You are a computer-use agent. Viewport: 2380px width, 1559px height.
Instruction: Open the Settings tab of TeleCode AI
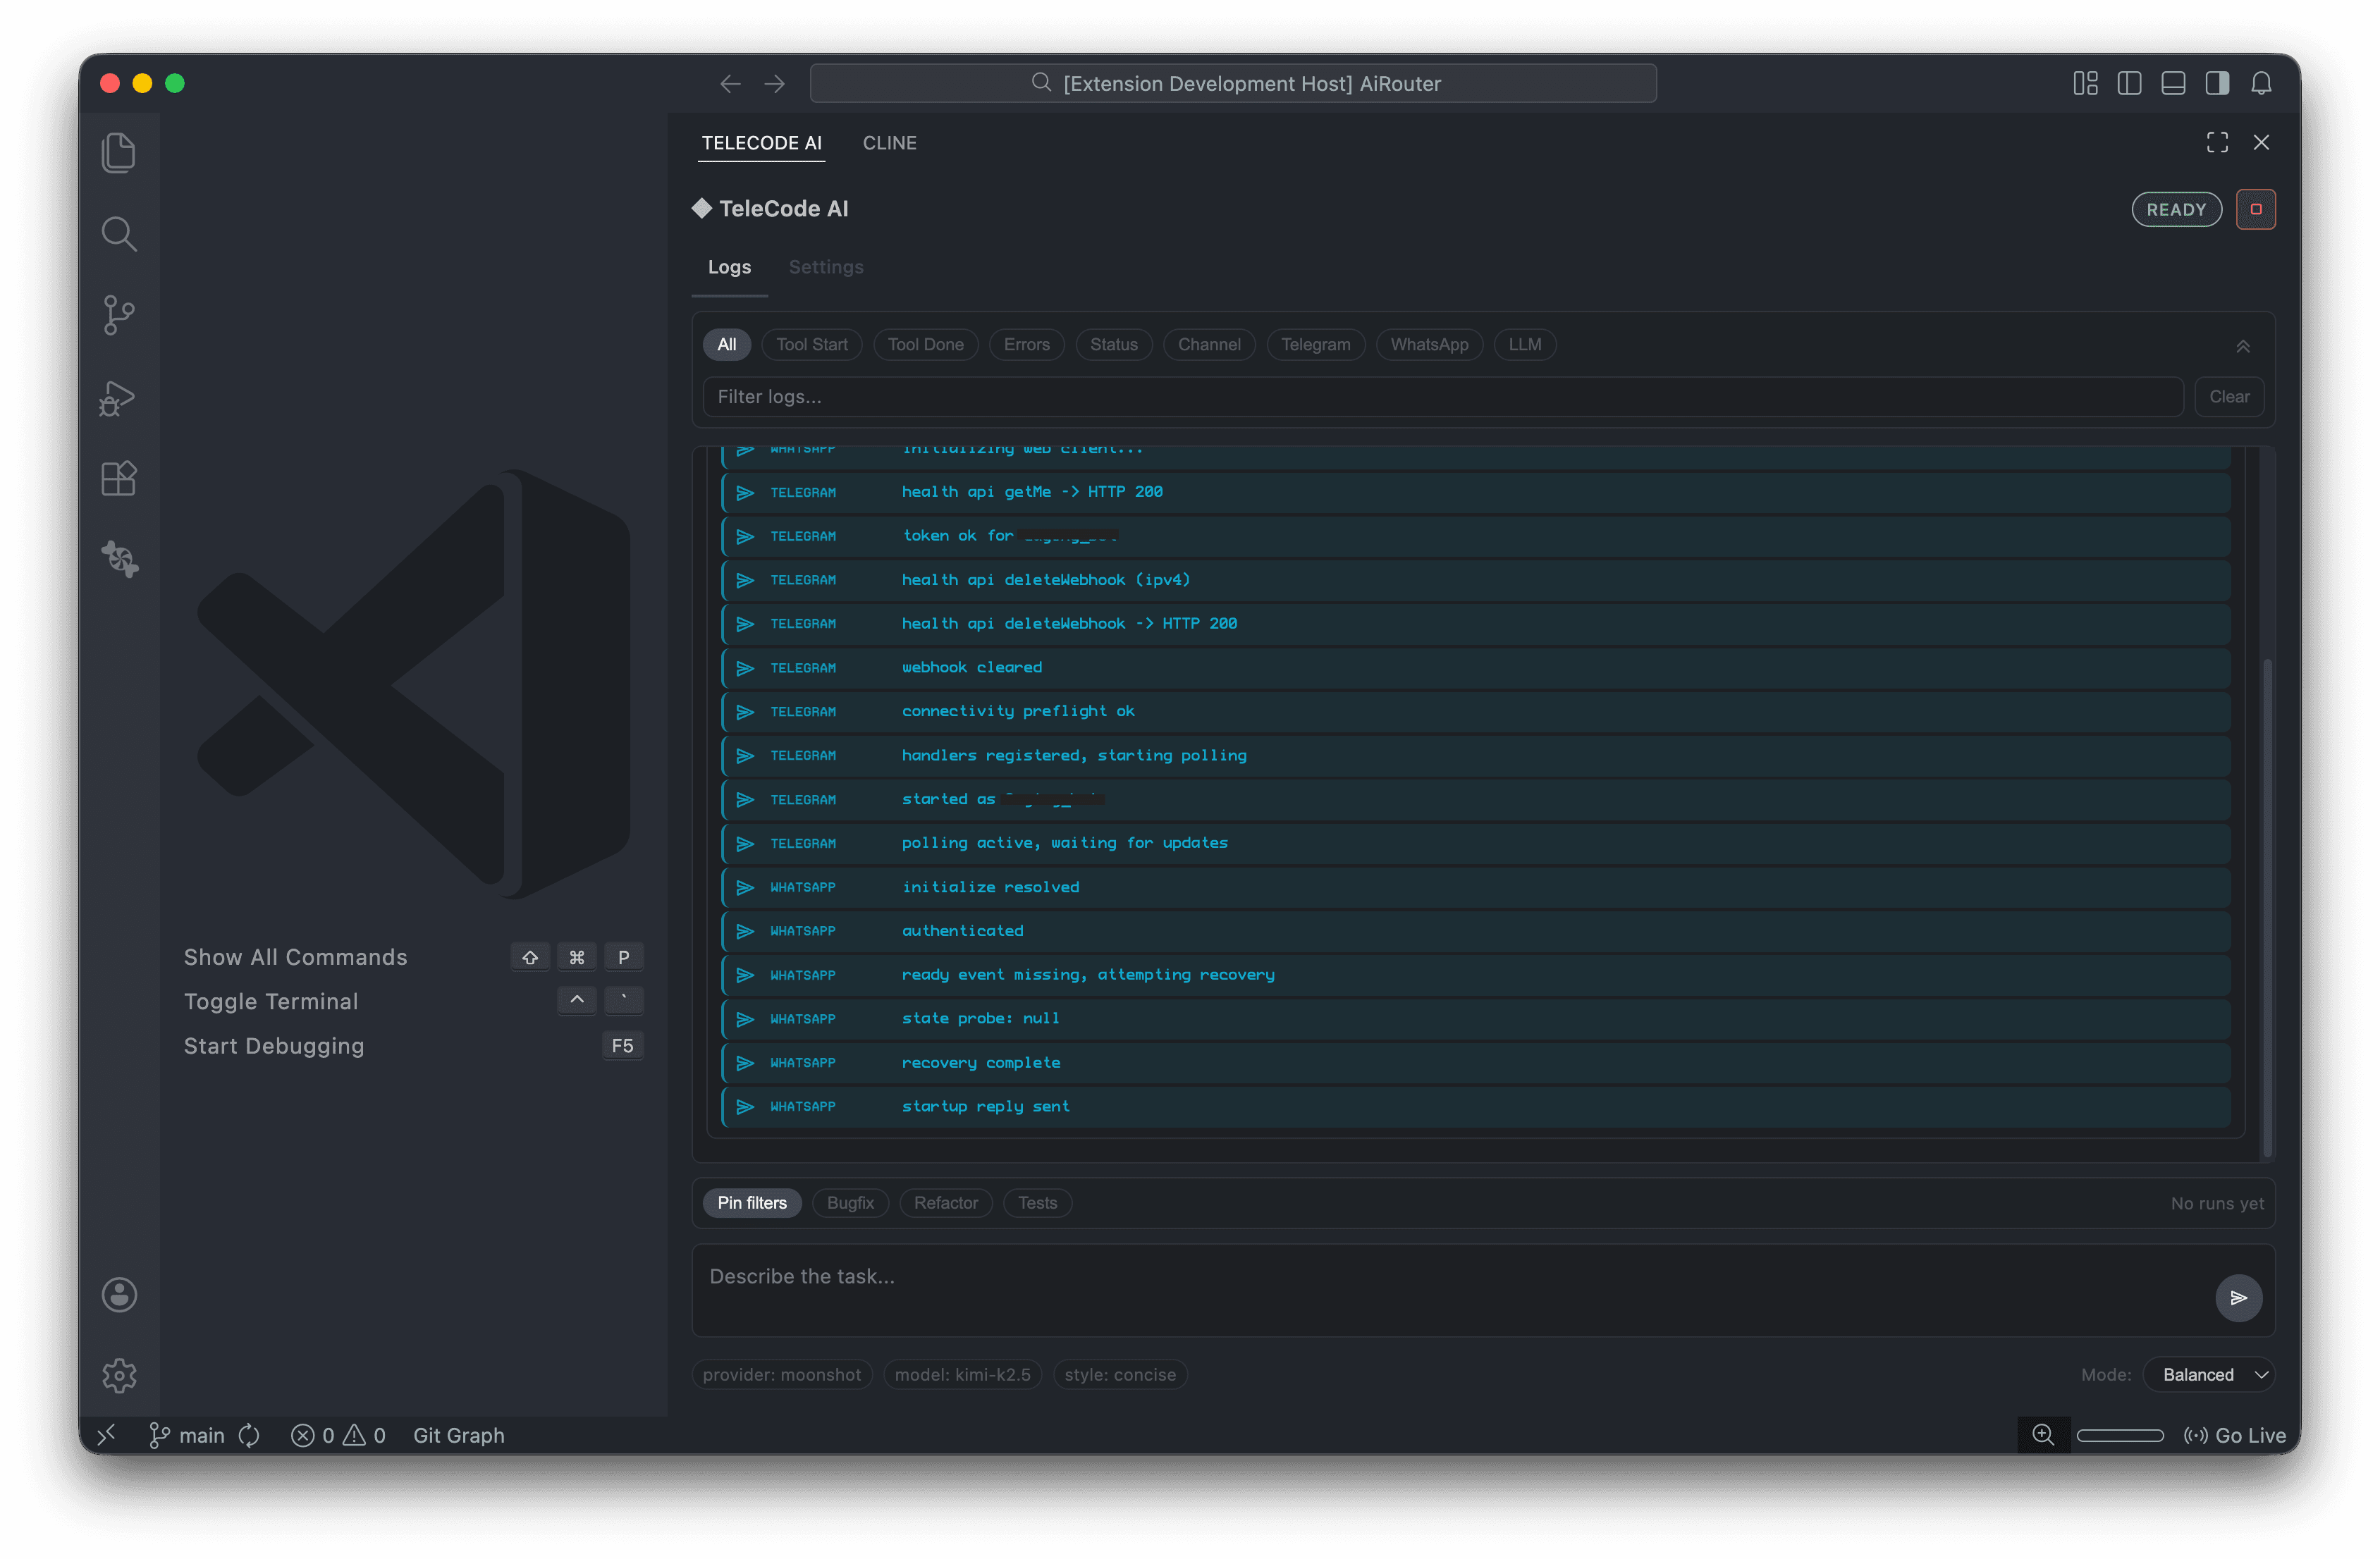(x=825, y=267)
